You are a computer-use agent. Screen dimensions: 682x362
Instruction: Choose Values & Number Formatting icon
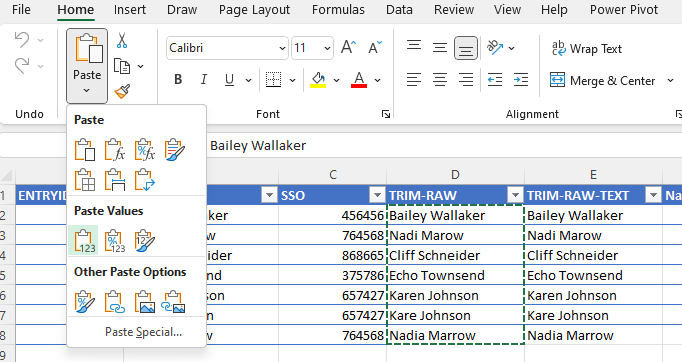(114, 241)
